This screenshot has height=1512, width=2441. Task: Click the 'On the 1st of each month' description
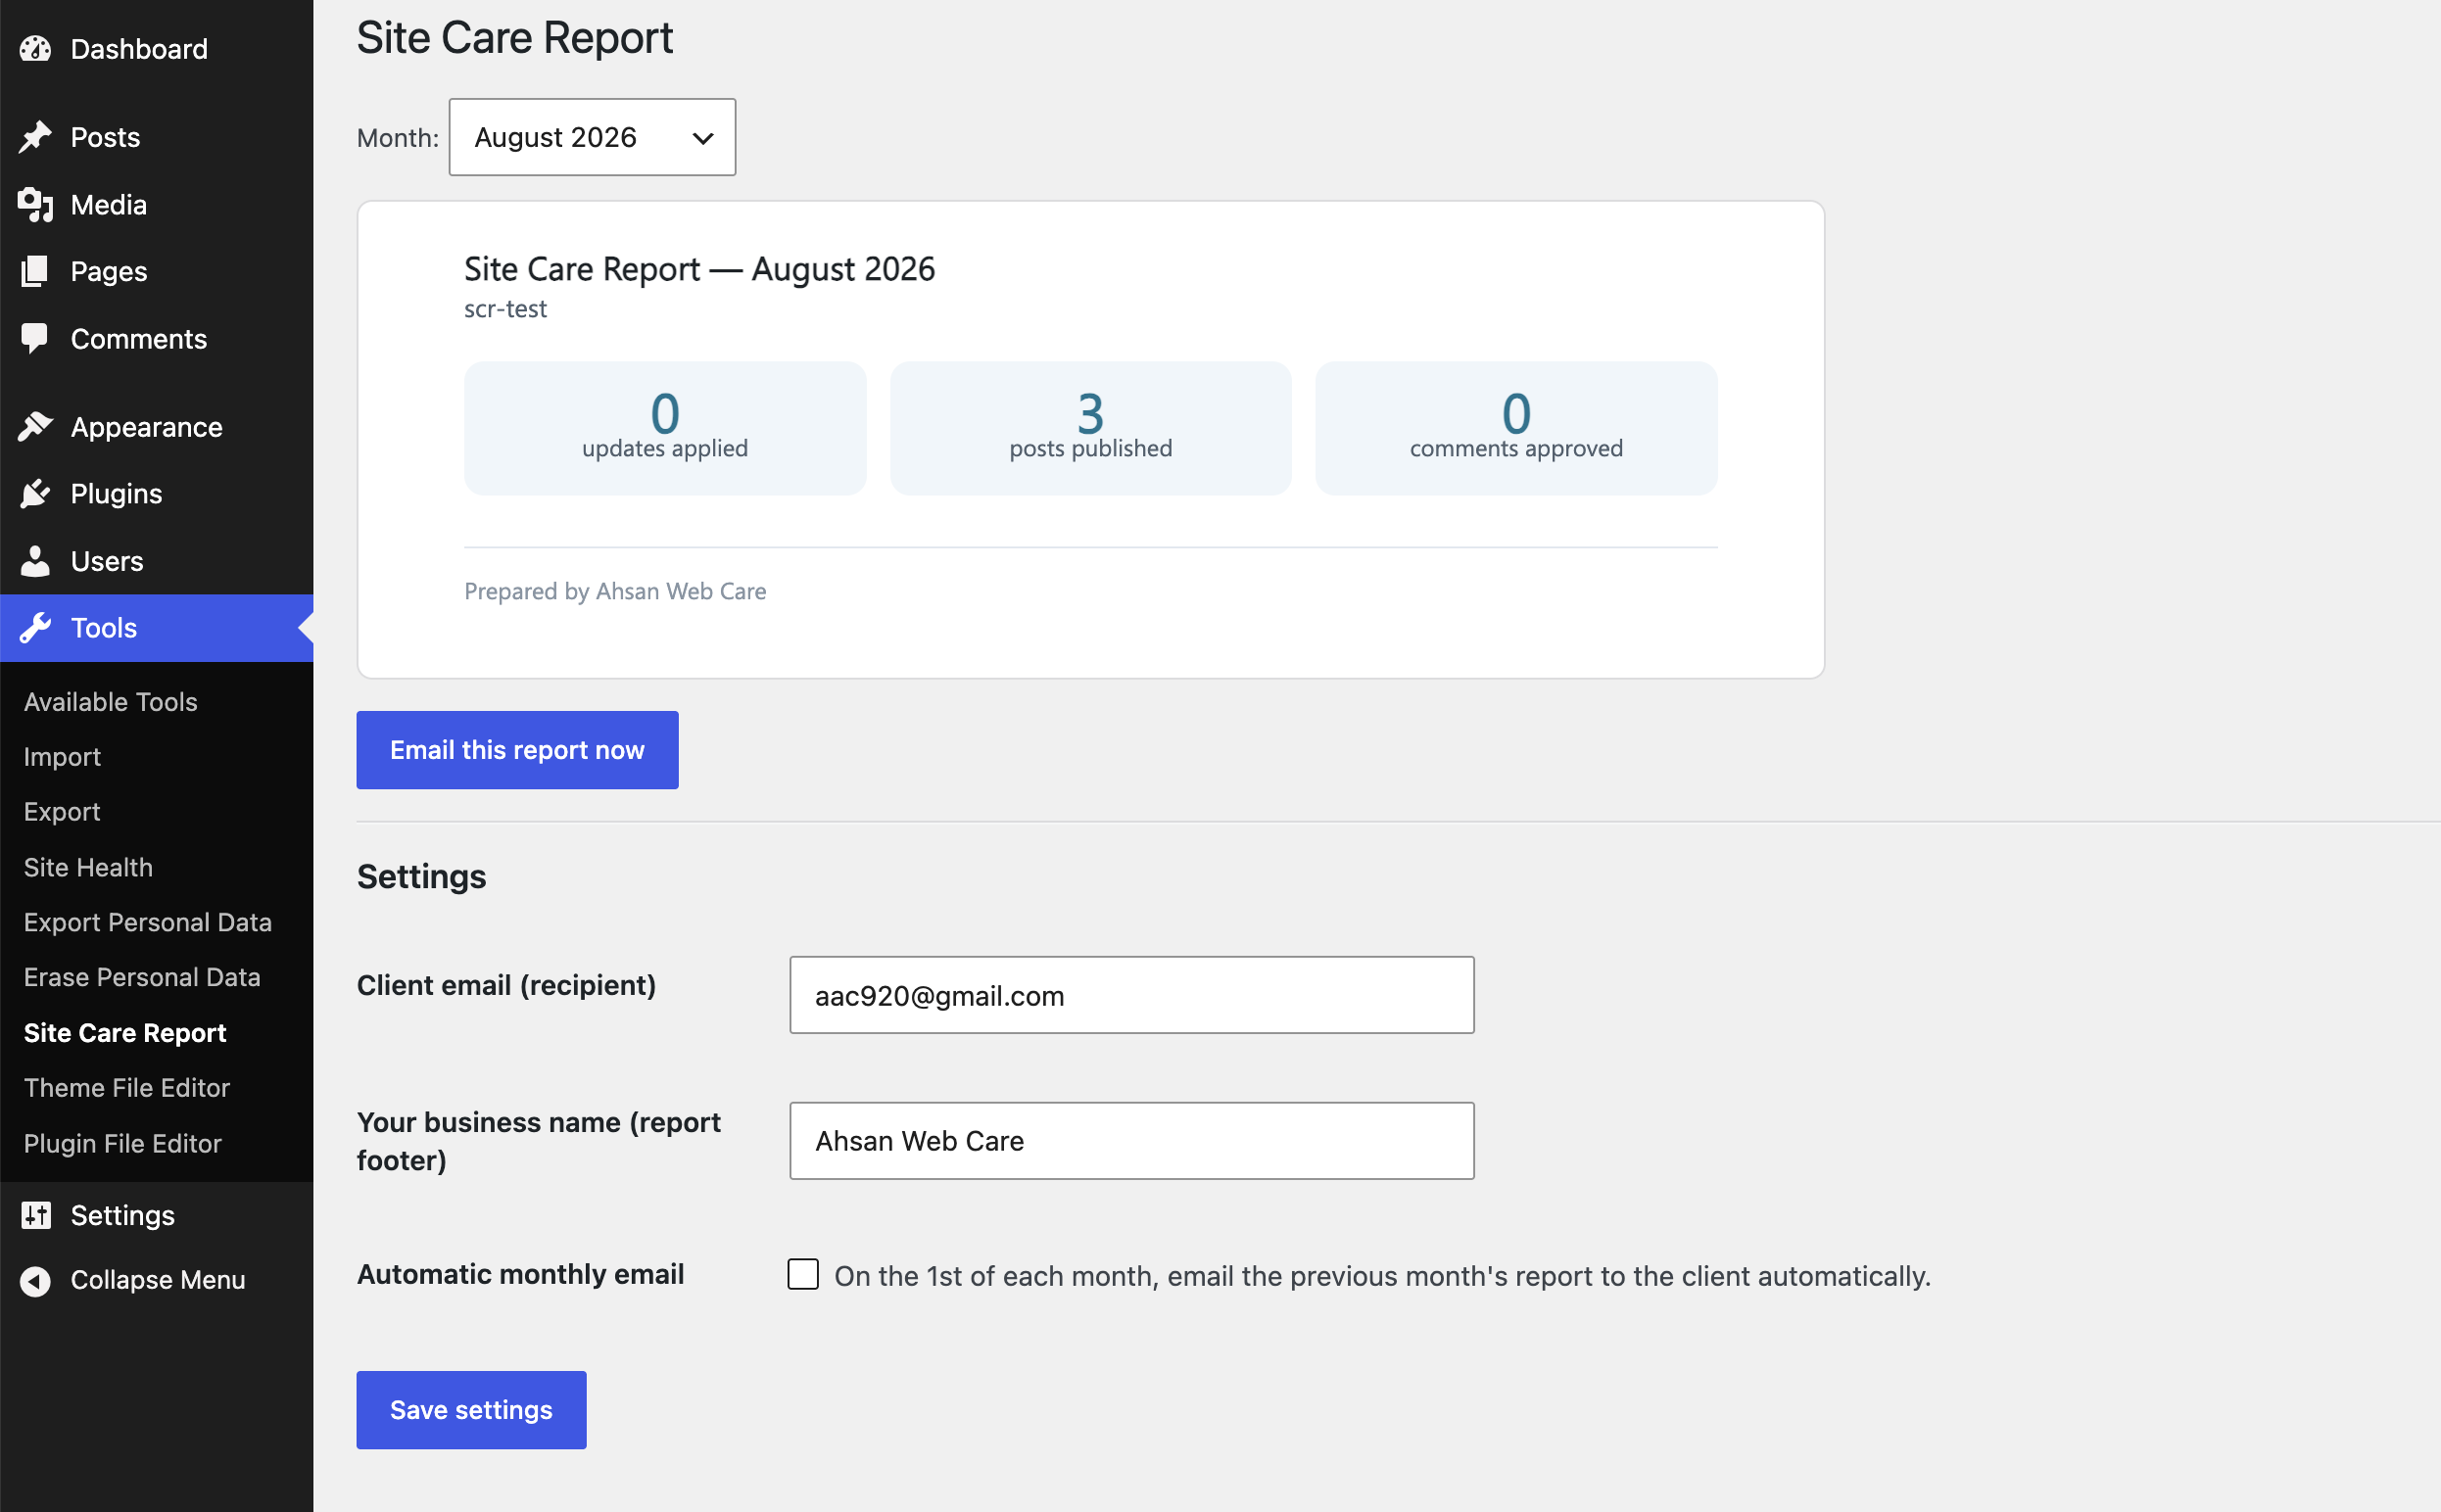[1382, 1276]
